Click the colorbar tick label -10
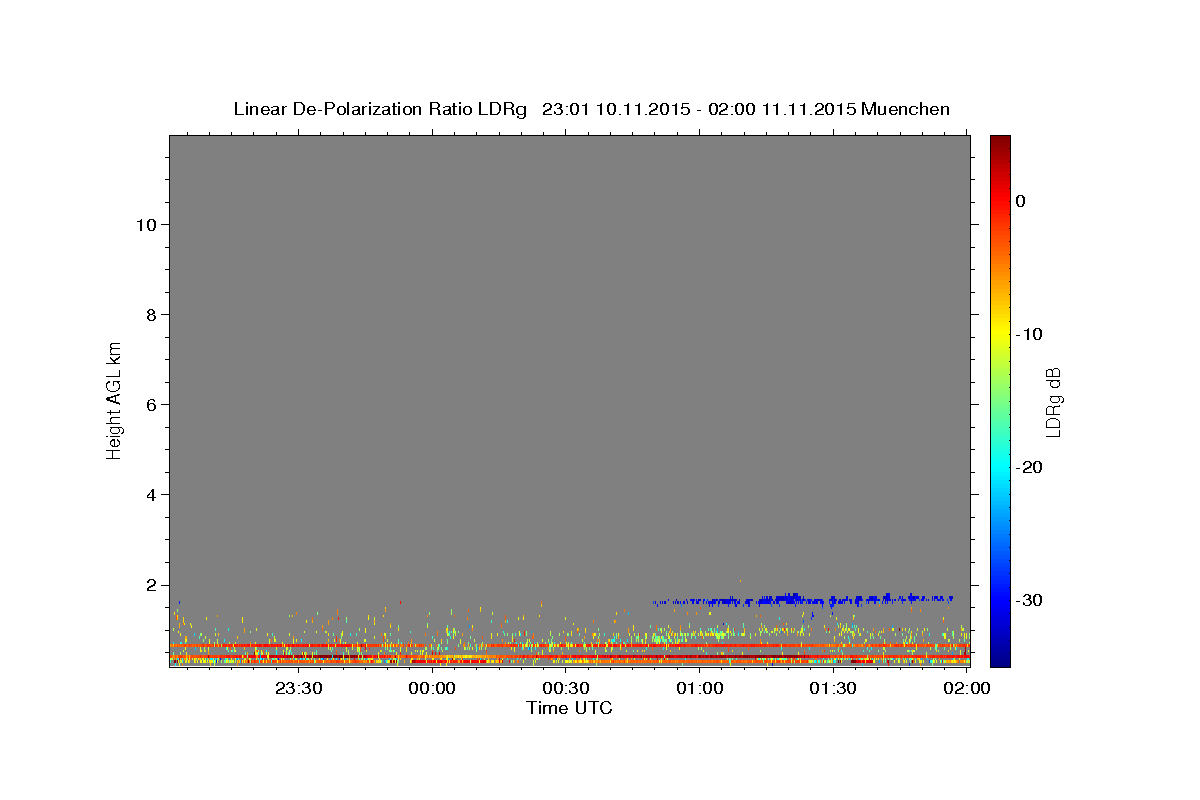This screenshot has width=1200, height=800. (1028, 334)
